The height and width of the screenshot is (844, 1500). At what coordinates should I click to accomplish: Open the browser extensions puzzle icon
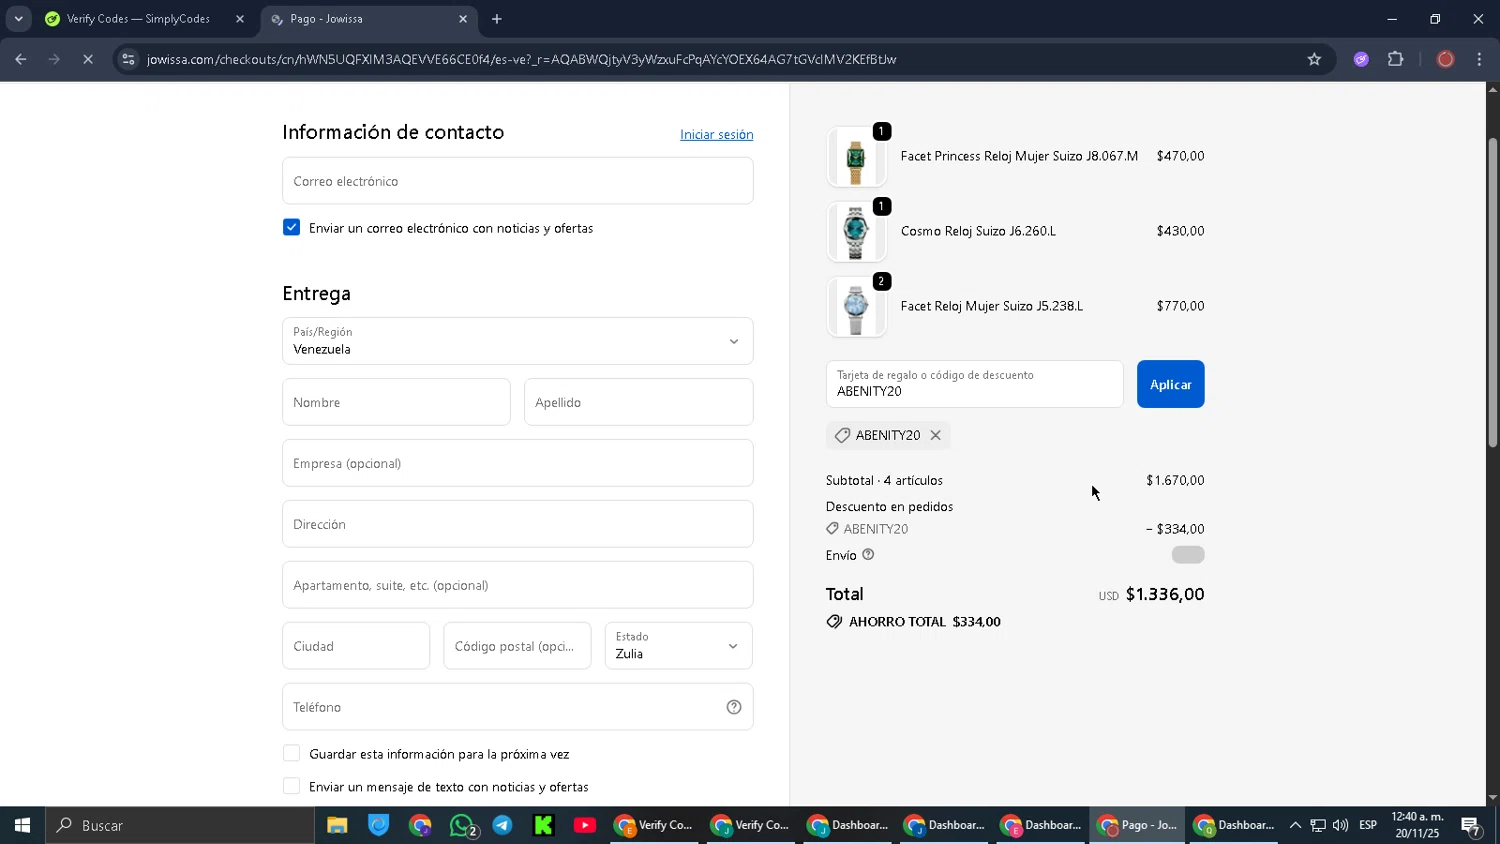tap(1396, 59)
